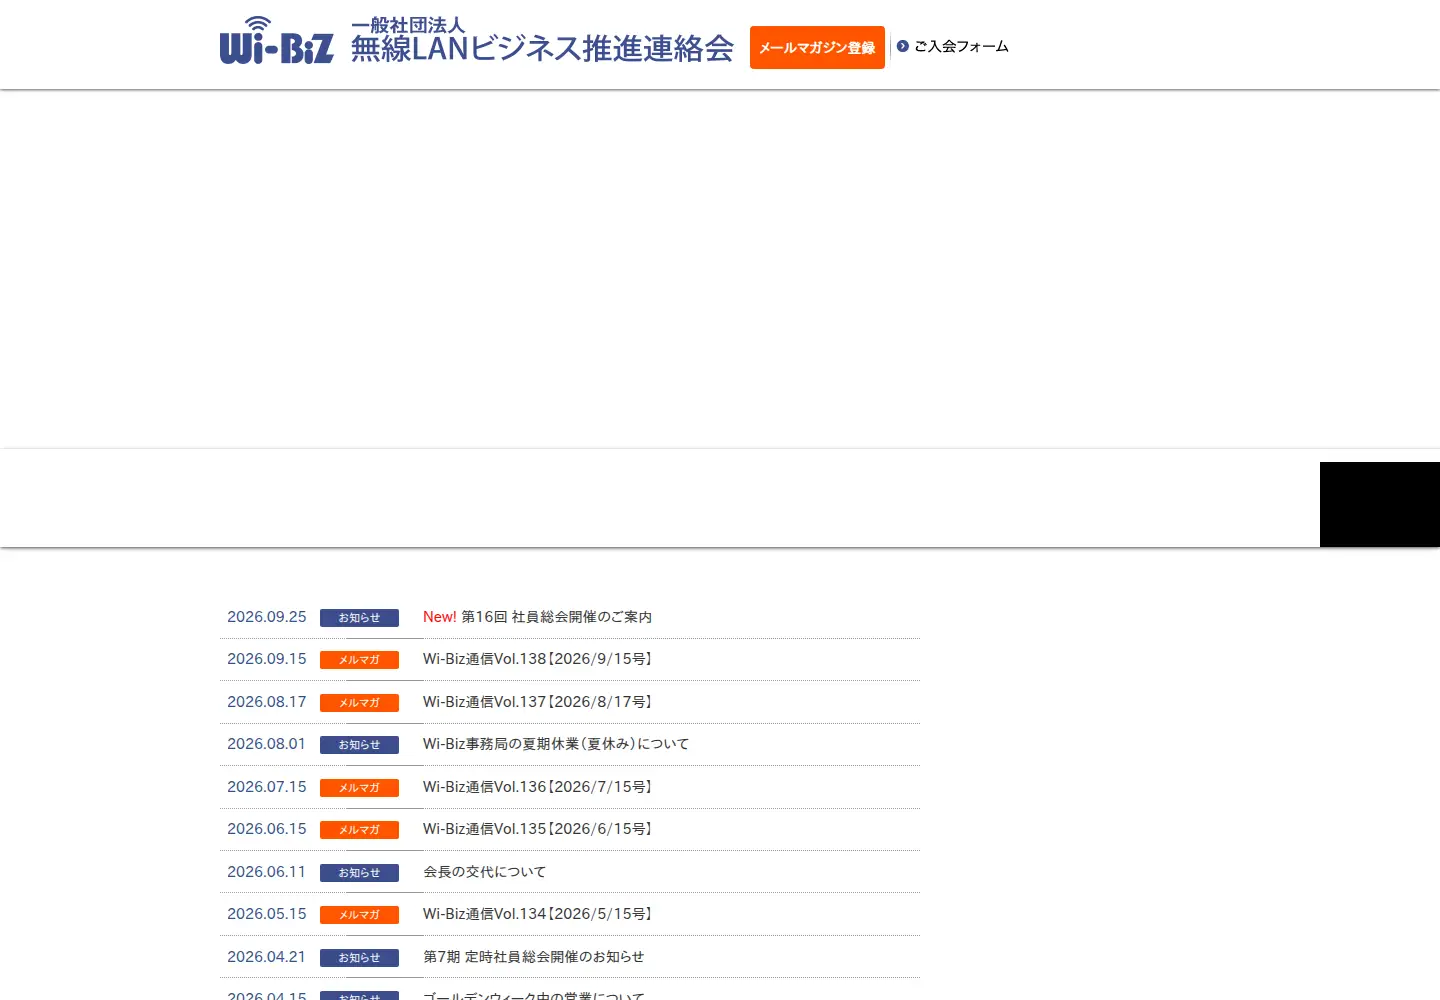Open Wi-Biz通信Vol.138【2026/9/15号】

click(x=538, y=659)
